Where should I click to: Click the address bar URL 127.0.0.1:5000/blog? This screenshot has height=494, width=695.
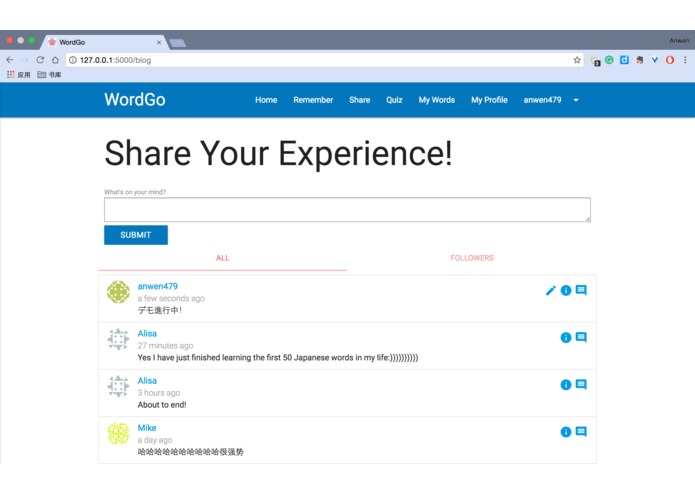115,60
